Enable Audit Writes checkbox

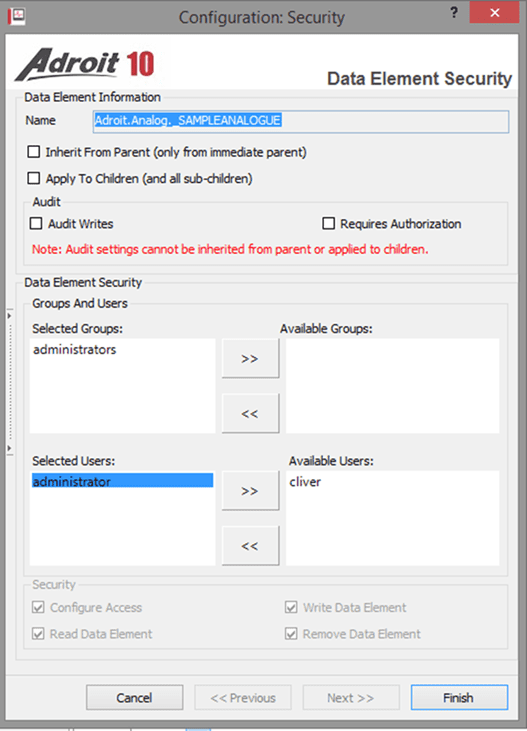click(36, 224)
